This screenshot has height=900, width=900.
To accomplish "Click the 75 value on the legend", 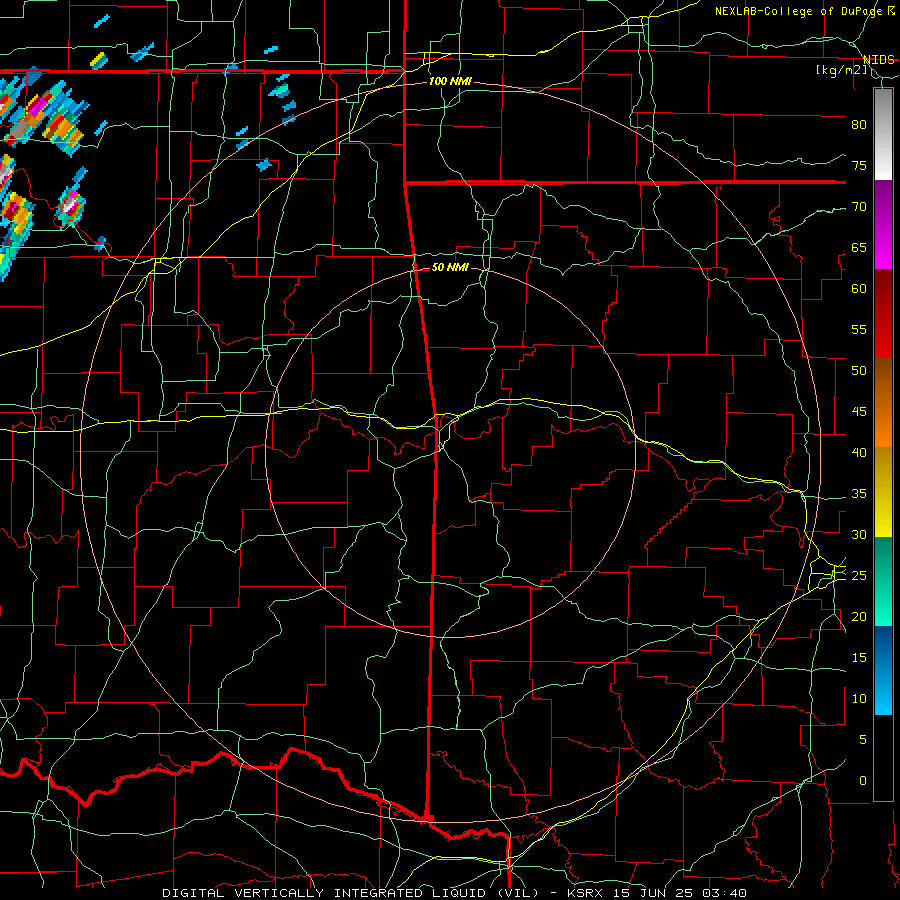I will coord(859,165).
